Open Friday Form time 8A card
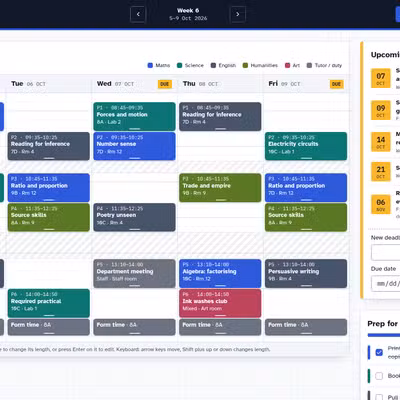400x400 pixels. coord(306,327)
